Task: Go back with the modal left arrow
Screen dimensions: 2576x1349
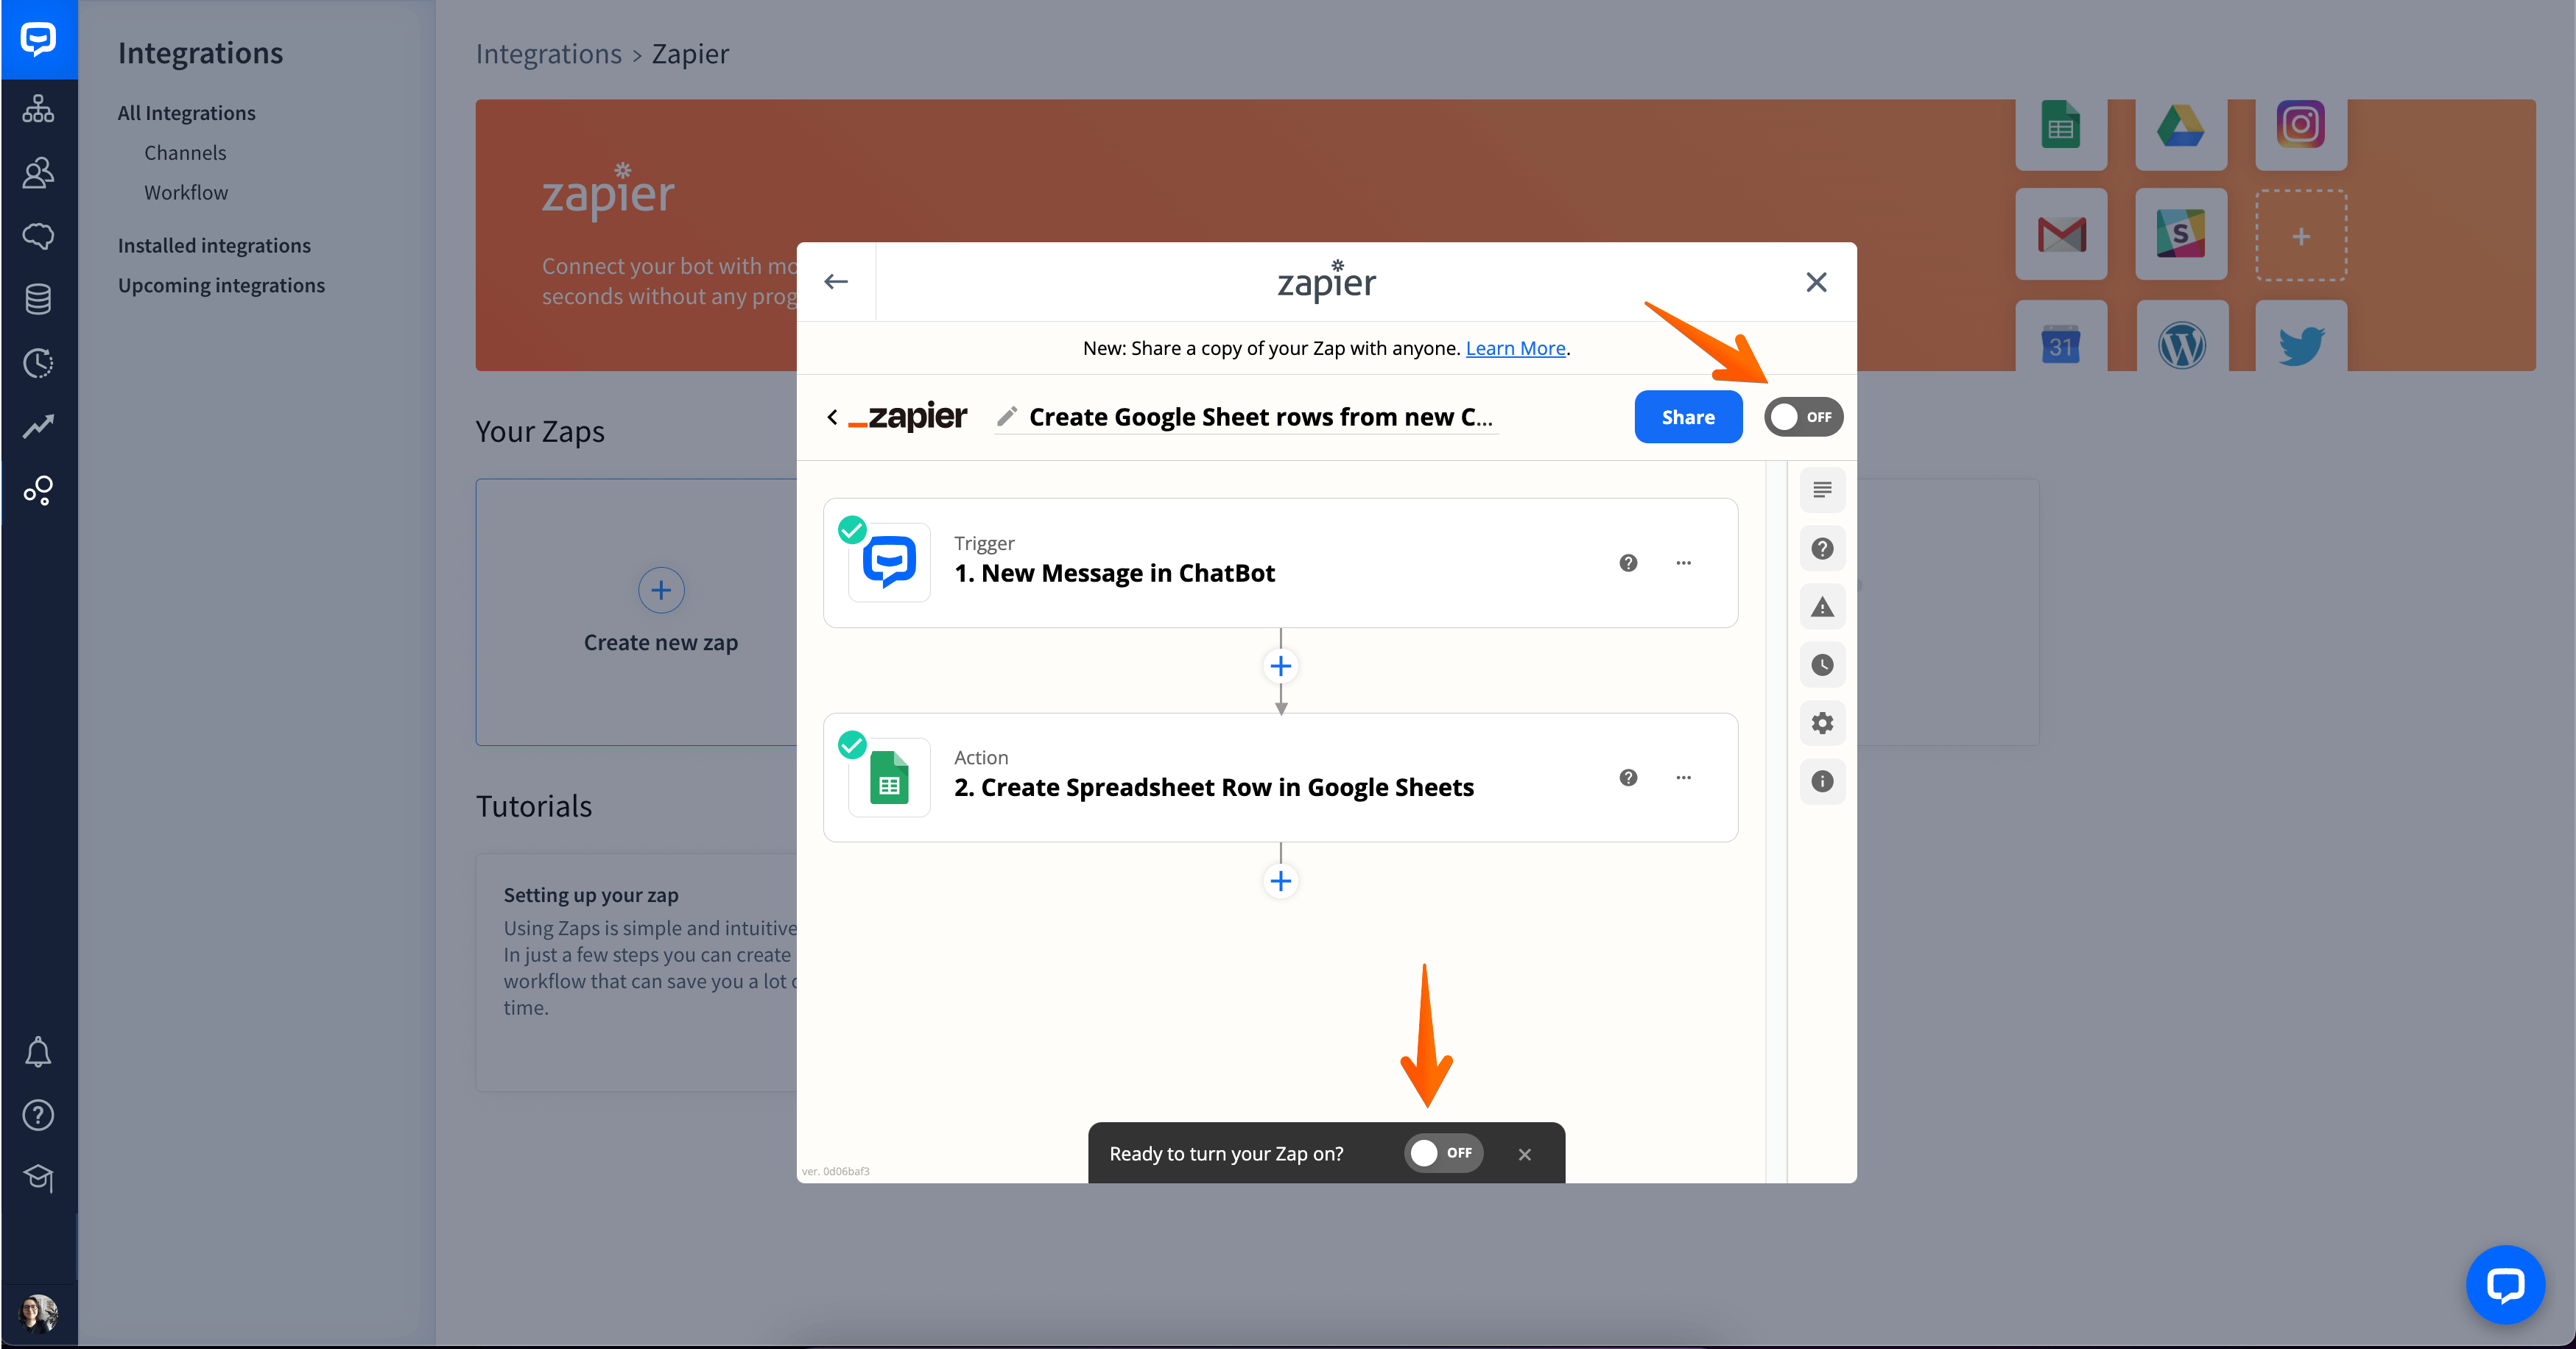Action: pyautogui.click(x=836, y=282)
